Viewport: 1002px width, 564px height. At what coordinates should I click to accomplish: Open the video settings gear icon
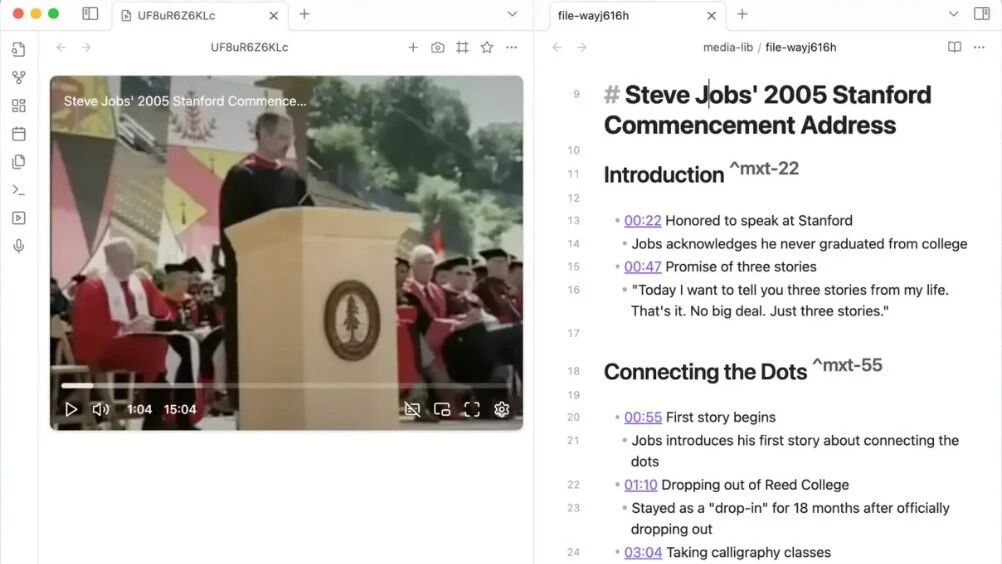coord(502,409)
